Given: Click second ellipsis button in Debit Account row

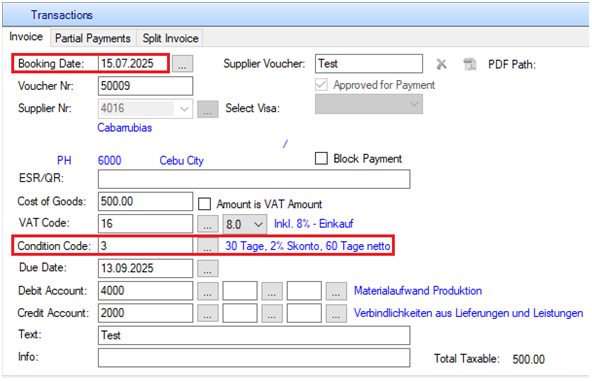Looking at the screenshot, I should click(x=272, y=291).
